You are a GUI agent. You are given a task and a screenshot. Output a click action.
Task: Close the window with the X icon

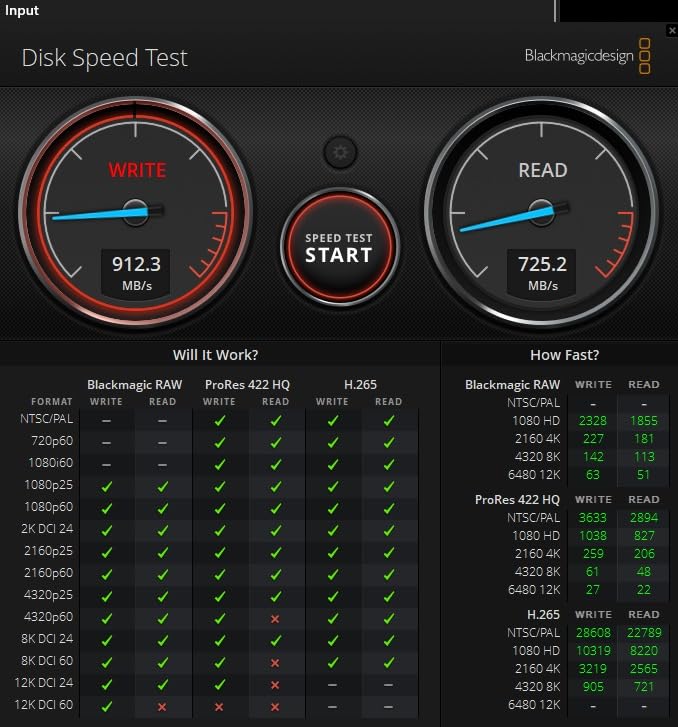click(x=672, y=31)
